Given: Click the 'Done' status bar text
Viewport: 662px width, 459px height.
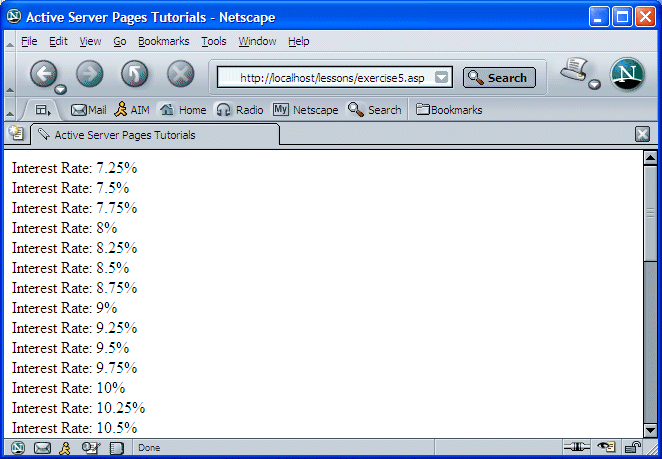Looking at the screenshot, I should click(149, 448).
